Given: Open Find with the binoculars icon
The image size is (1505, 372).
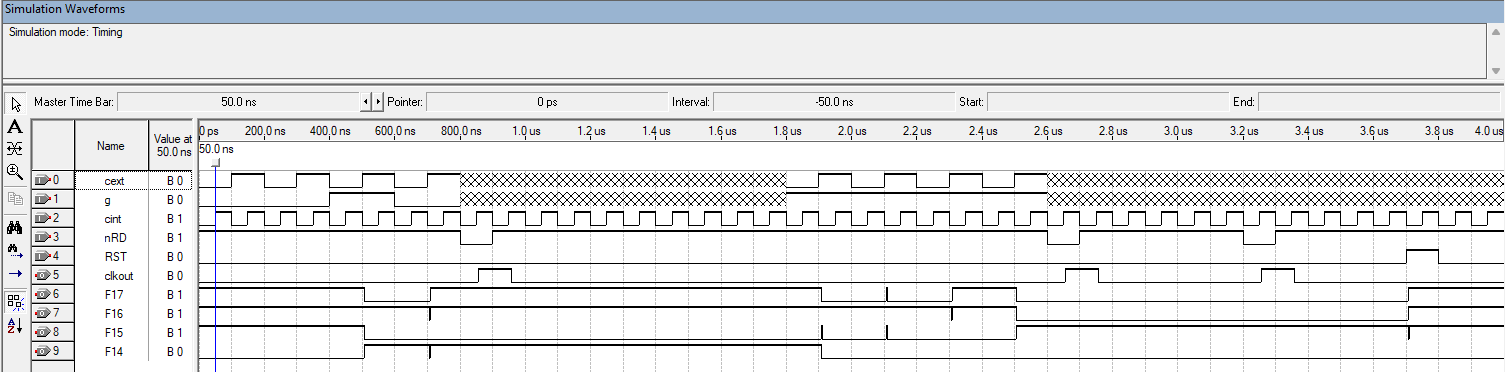Looking at the screenshot, I should pos(15,227).
